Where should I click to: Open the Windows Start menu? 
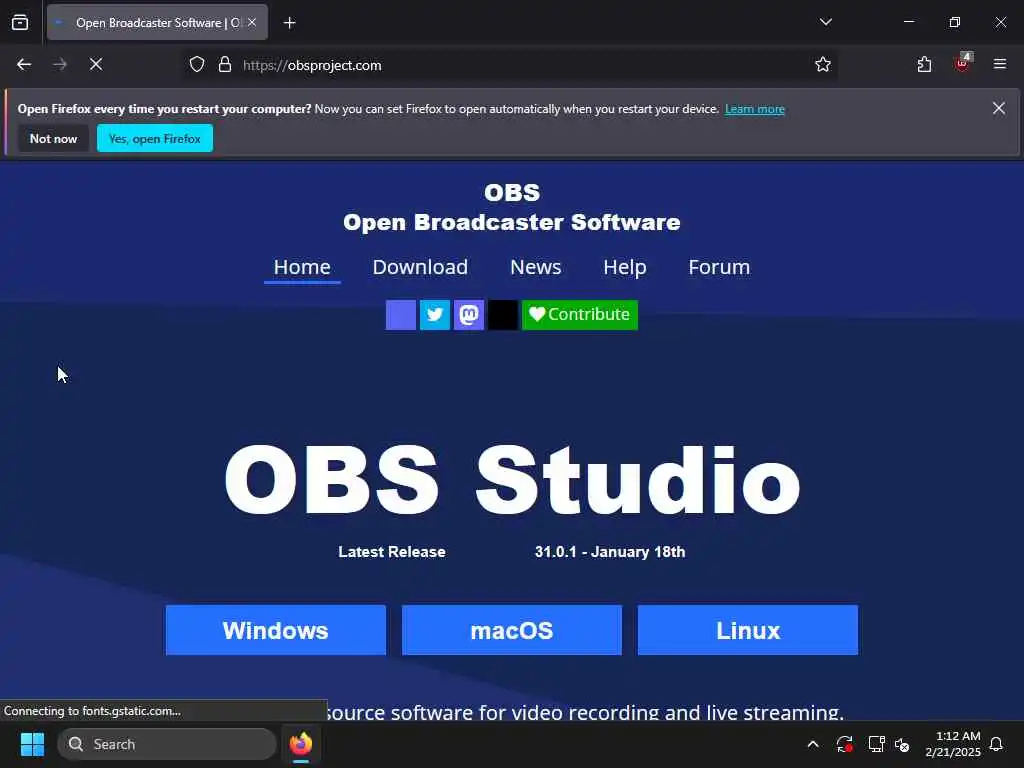tap(32, 744)
